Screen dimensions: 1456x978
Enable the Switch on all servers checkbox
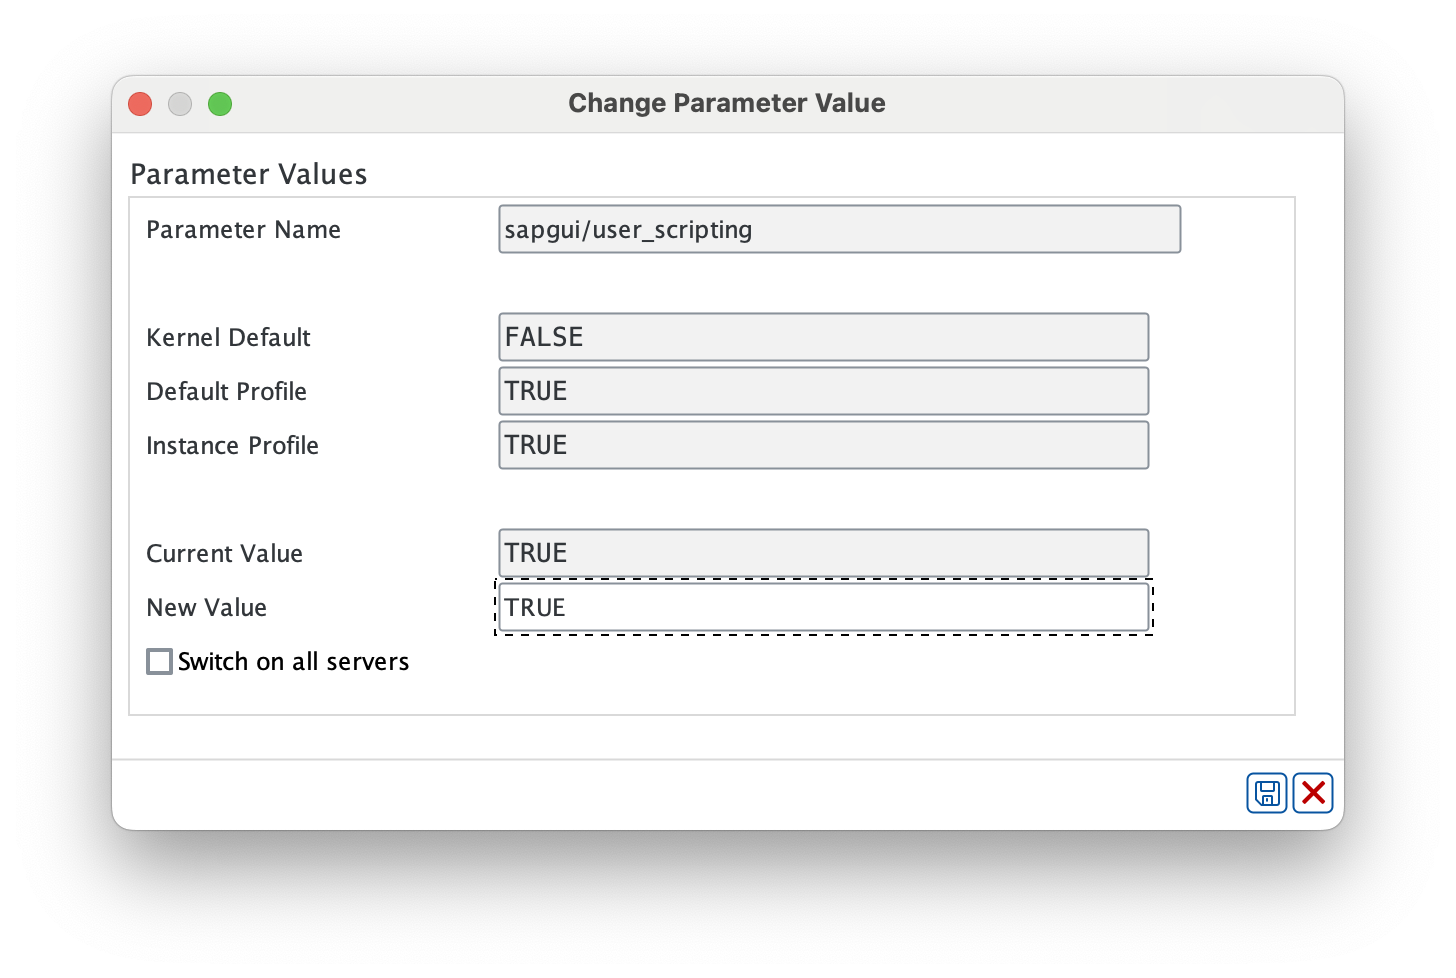(x=160, y=661)
